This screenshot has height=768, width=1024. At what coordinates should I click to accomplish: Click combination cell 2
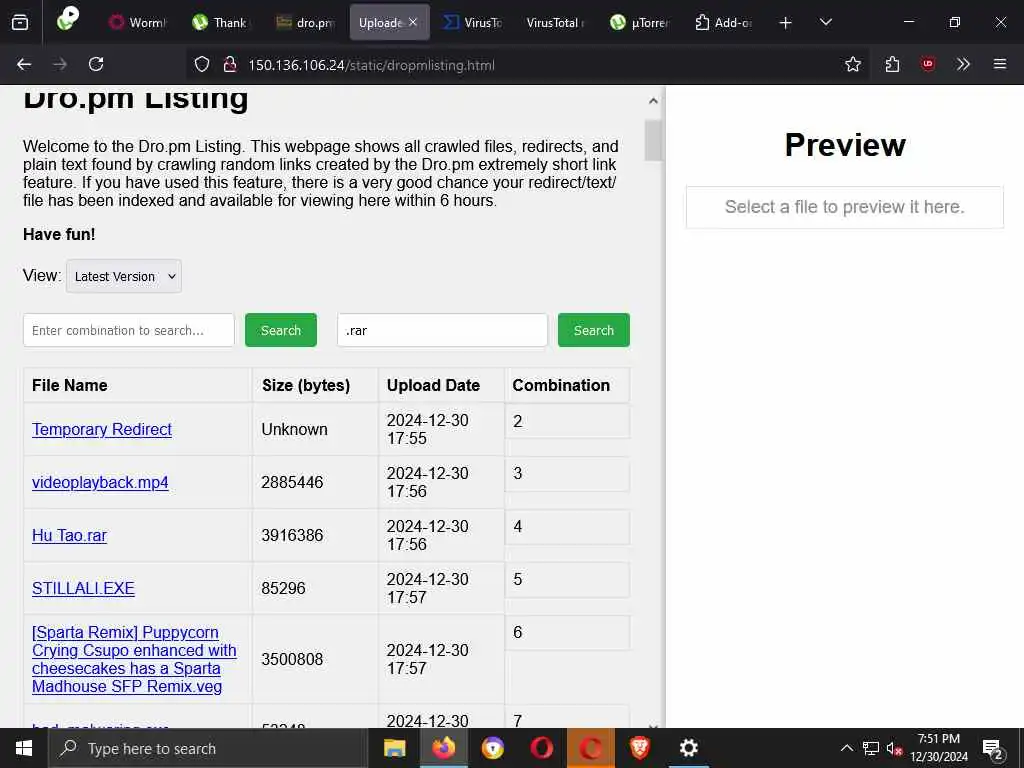[567, 421]
